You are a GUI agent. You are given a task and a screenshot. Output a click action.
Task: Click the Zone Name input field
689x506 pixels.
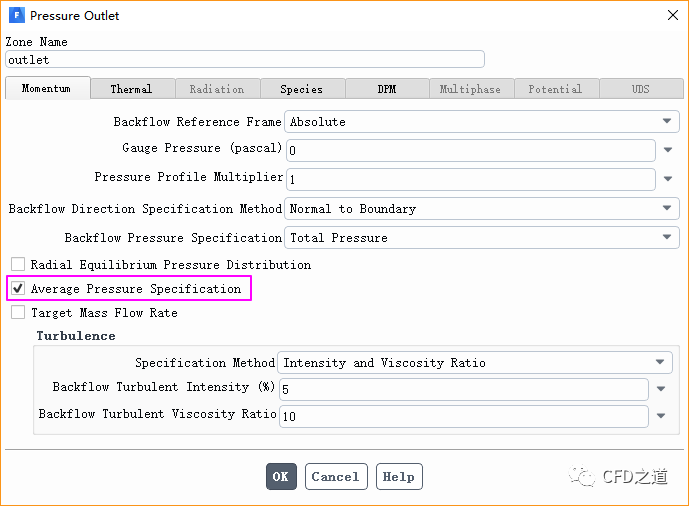point(245,60)
